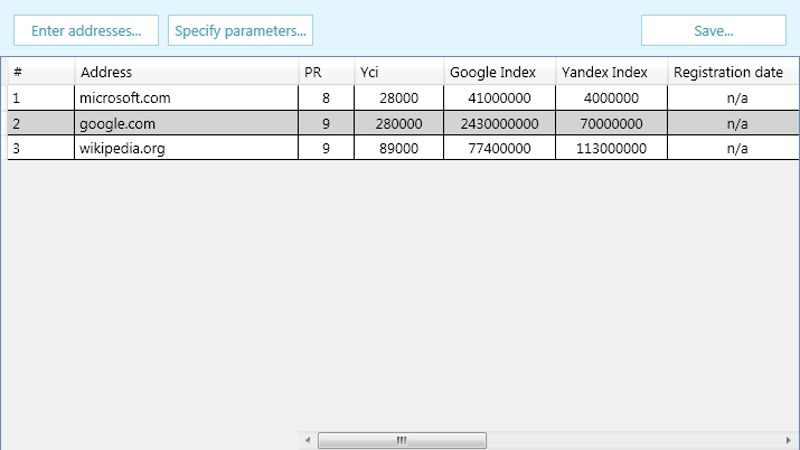Click Yandex Index value 113000000

point(611,148)
